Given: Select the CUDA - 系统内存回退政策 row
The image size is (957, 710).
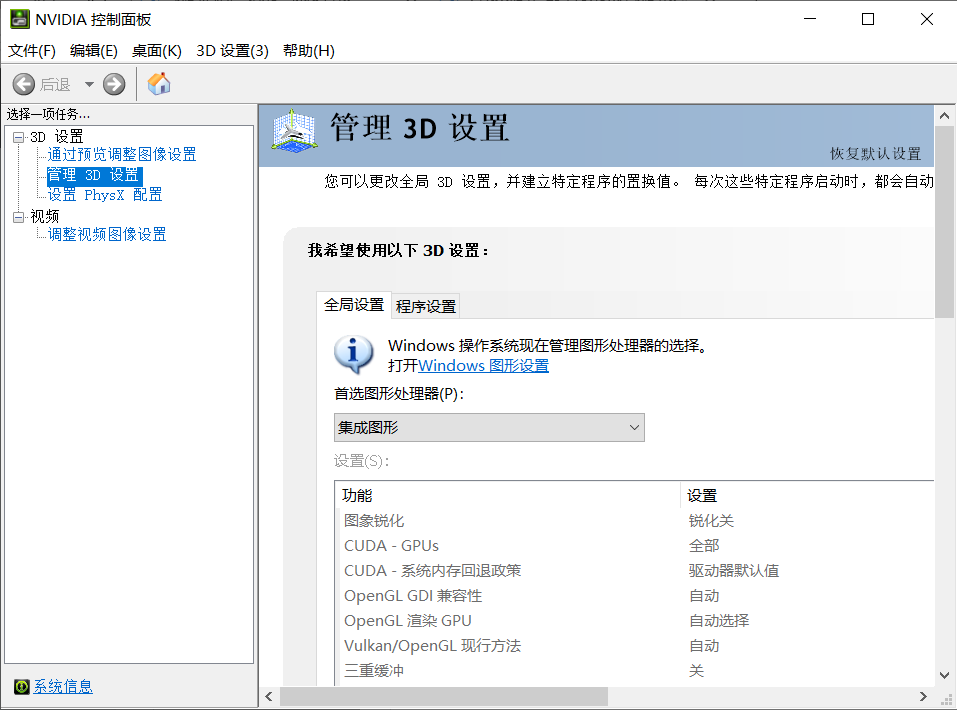Looking at the screenshot, I should pos(635,571).
